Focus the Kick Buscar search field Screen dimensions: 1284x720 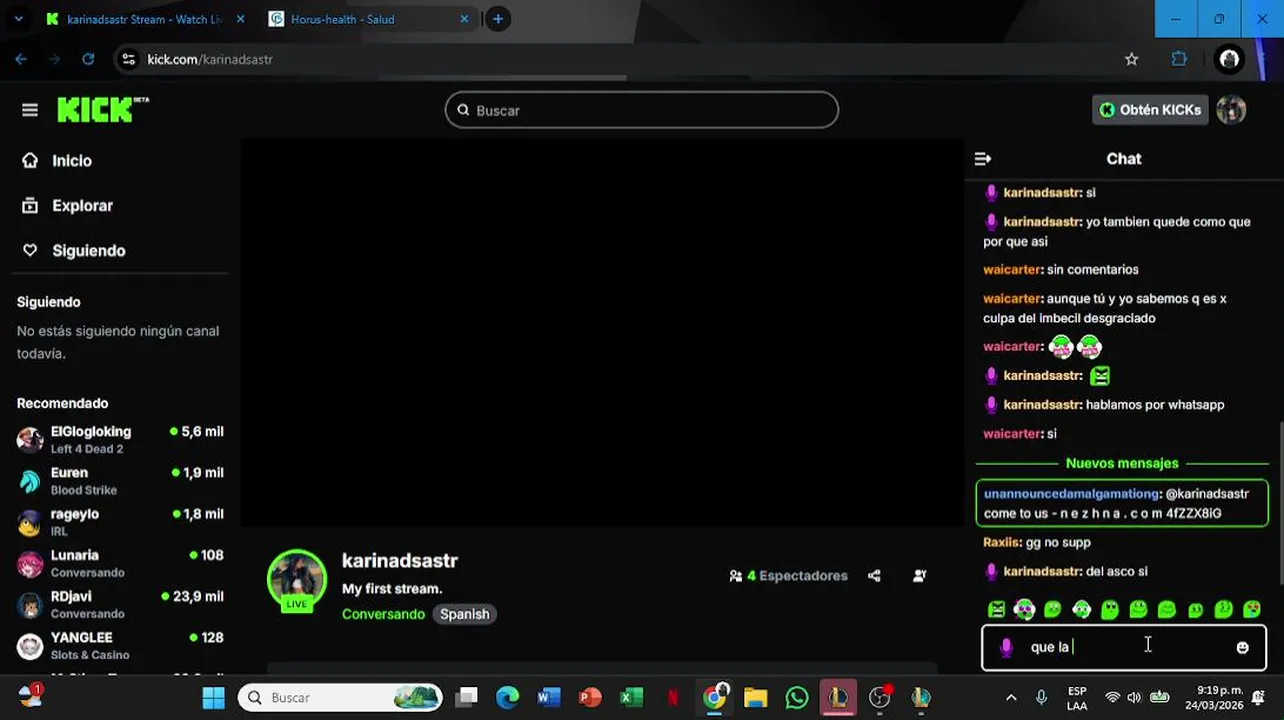641,110
